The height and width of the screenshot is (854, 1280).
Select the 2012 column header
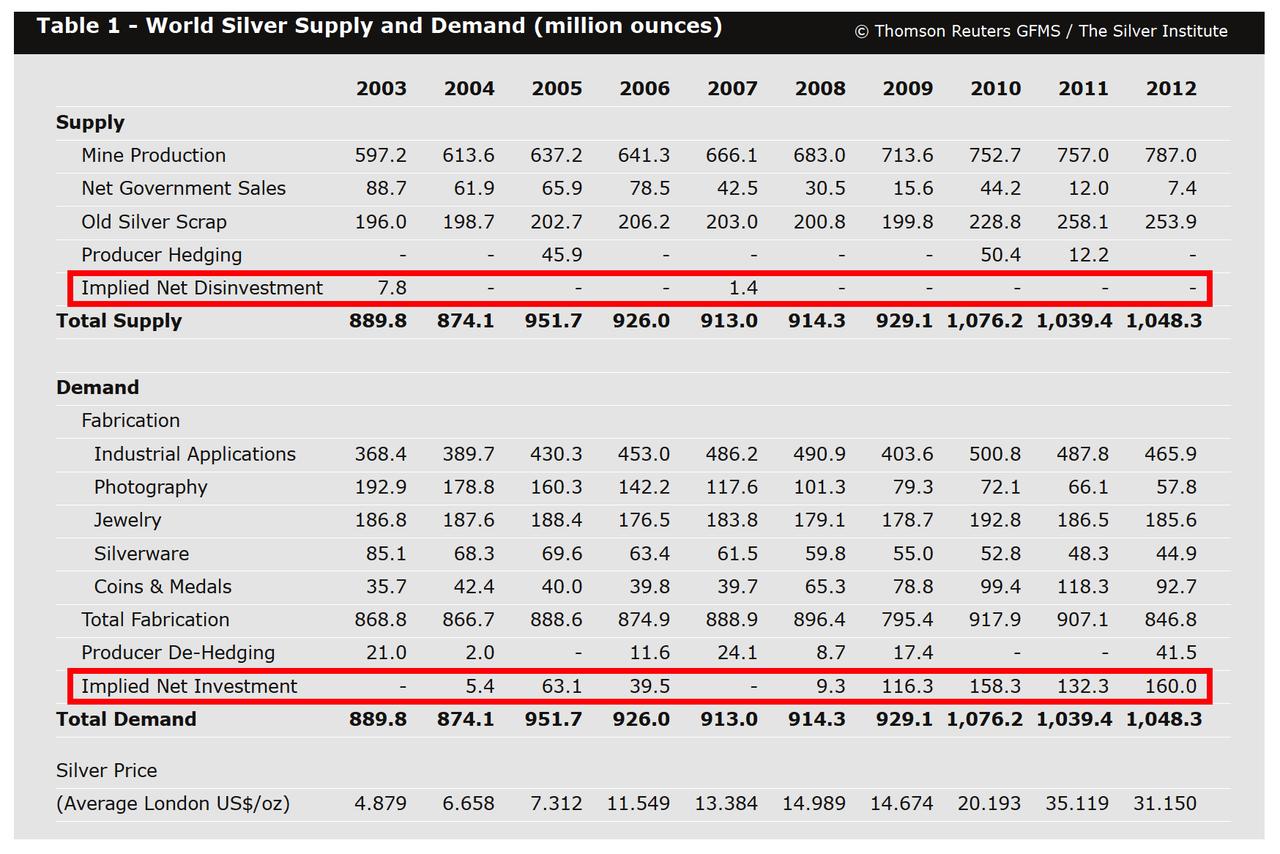coord(1171,88)
